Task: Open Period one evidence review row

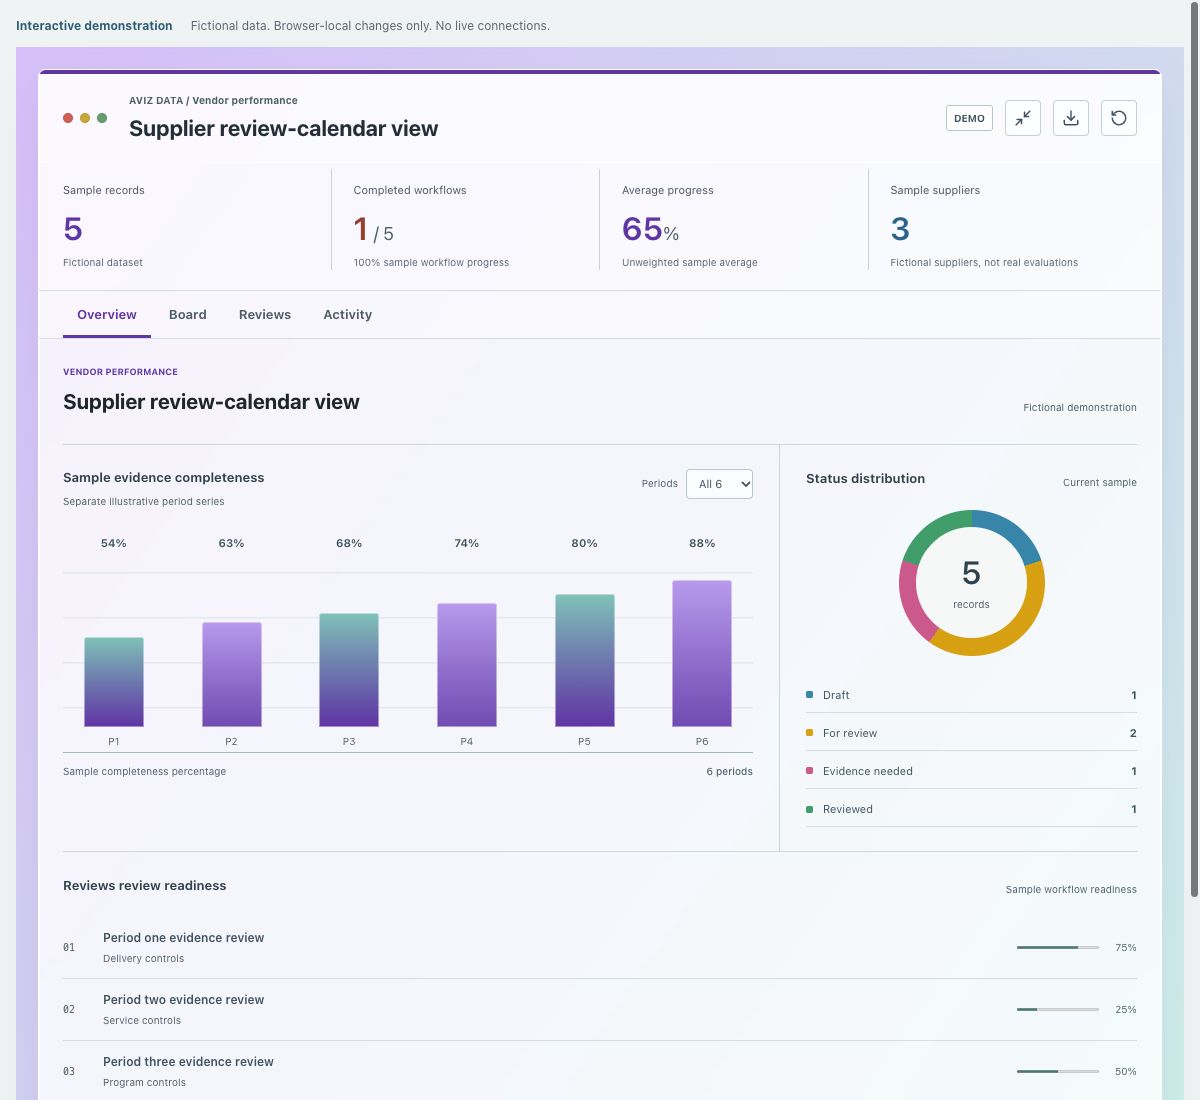Action: click(600, 947)
